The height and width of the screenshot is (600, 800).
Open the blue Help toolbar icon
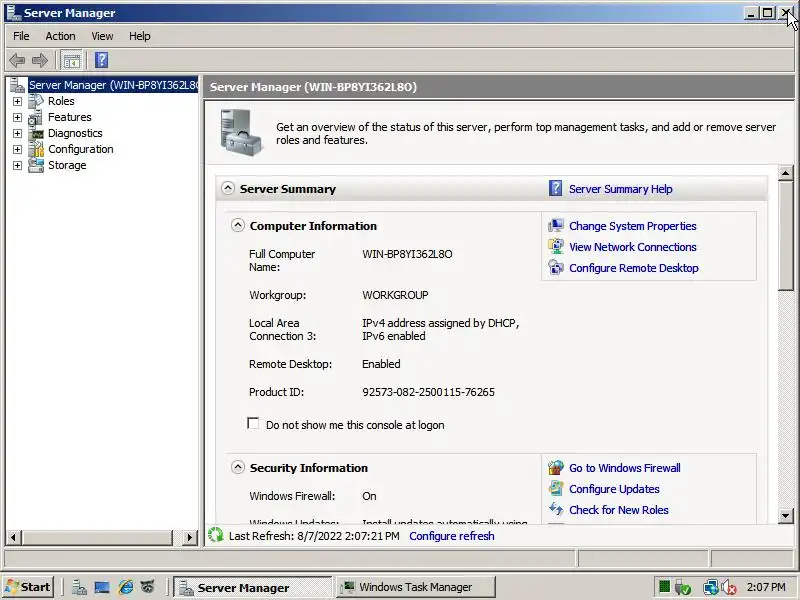click(102, 60)
